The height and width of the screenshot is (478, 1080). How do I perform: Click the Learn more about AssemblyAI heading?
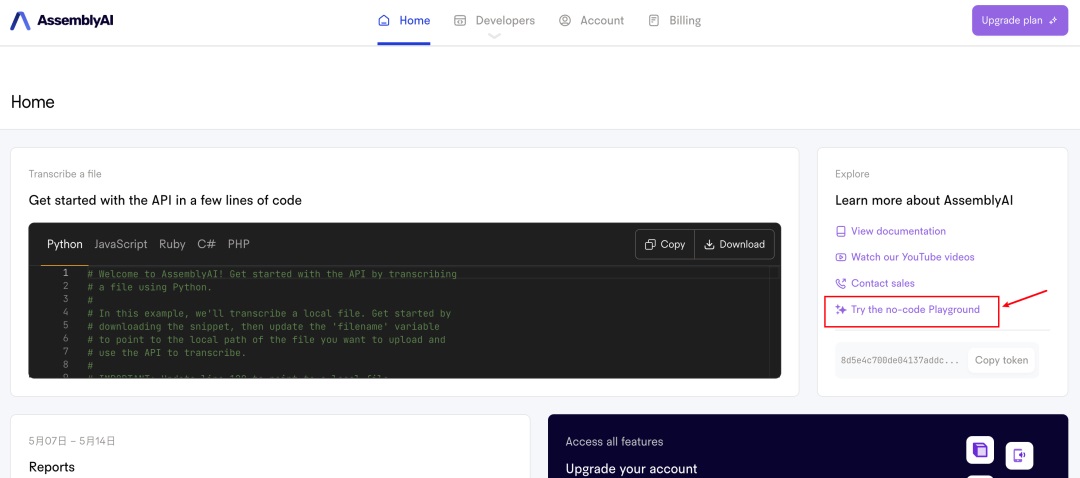point(924,200)
